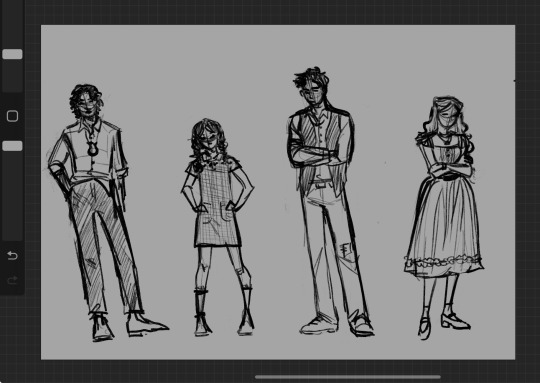Tap the pendant necklace on the leftmost figure
Image resolution: width=540 pixels, height=383 pixels.
point(92,148)
